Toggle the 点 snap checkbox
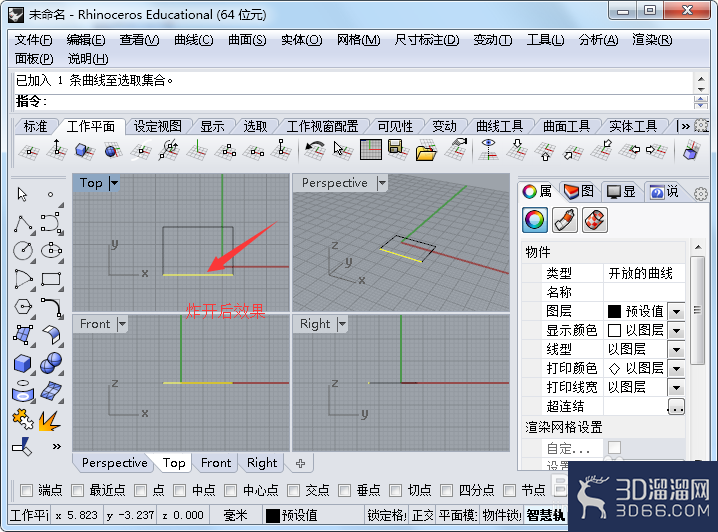Viewport: 718px width, 532px height. click(x=140, y=490)
